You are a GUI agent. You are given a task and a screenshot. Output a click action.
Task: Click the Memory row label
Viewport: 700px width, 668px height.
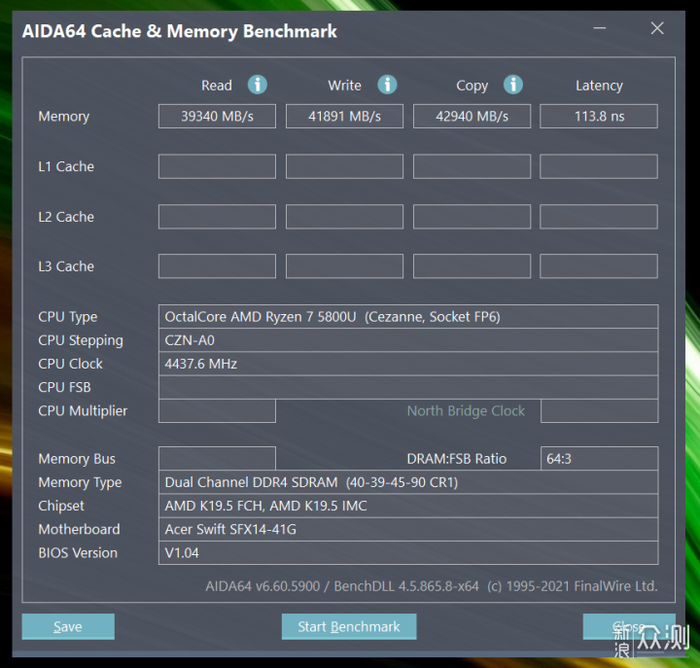click(64, 117)
